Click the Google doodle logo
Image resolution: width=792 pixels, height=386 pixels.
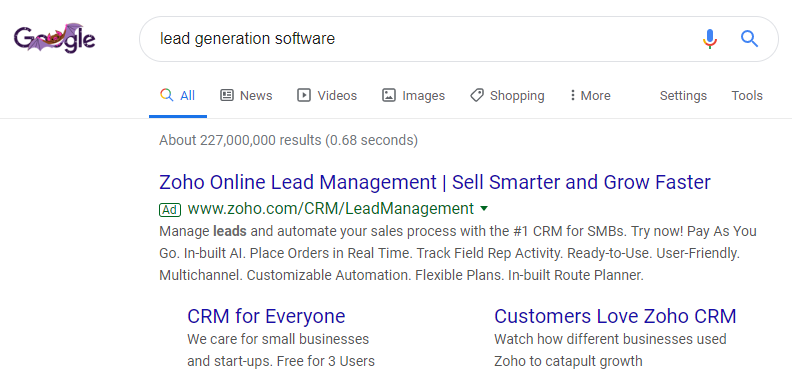pyautogui.click(x=55, y=37)
